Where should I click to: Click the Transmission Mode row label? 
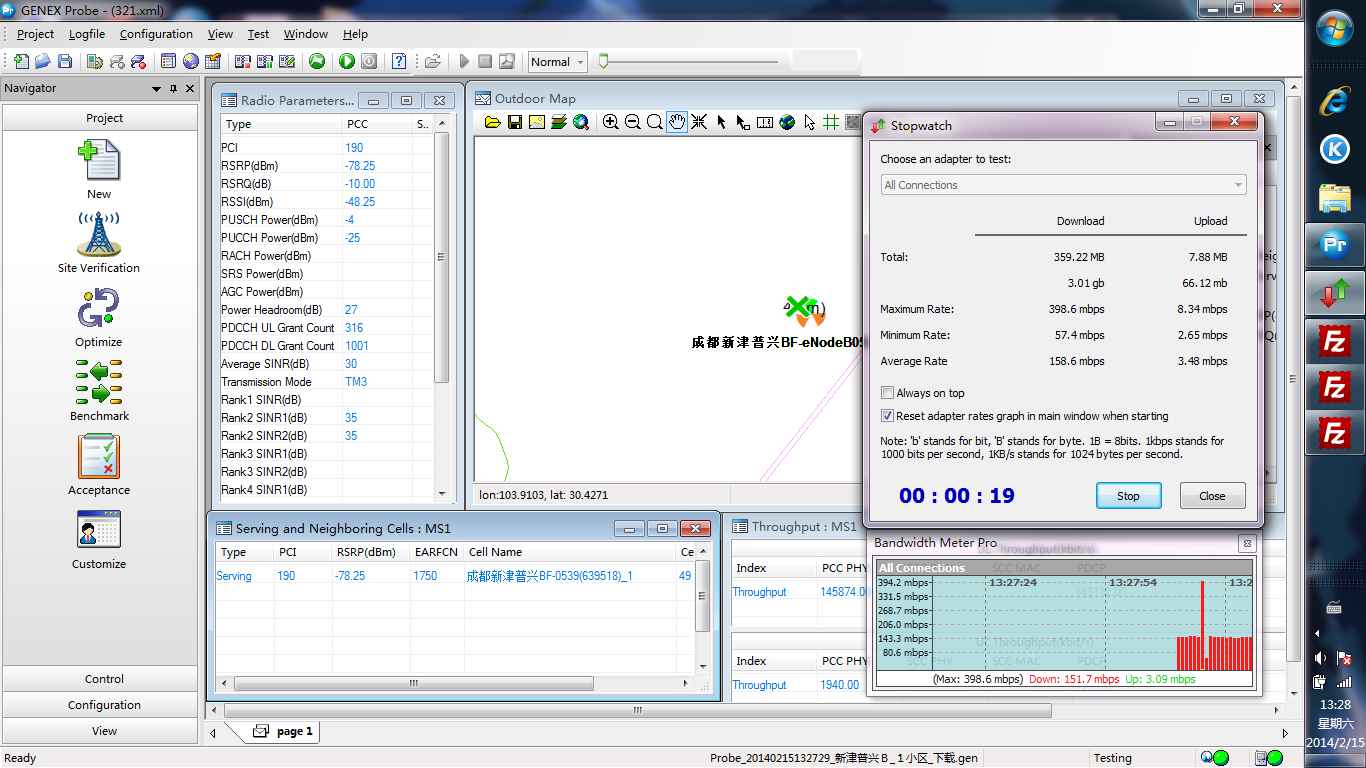point(266,382)
